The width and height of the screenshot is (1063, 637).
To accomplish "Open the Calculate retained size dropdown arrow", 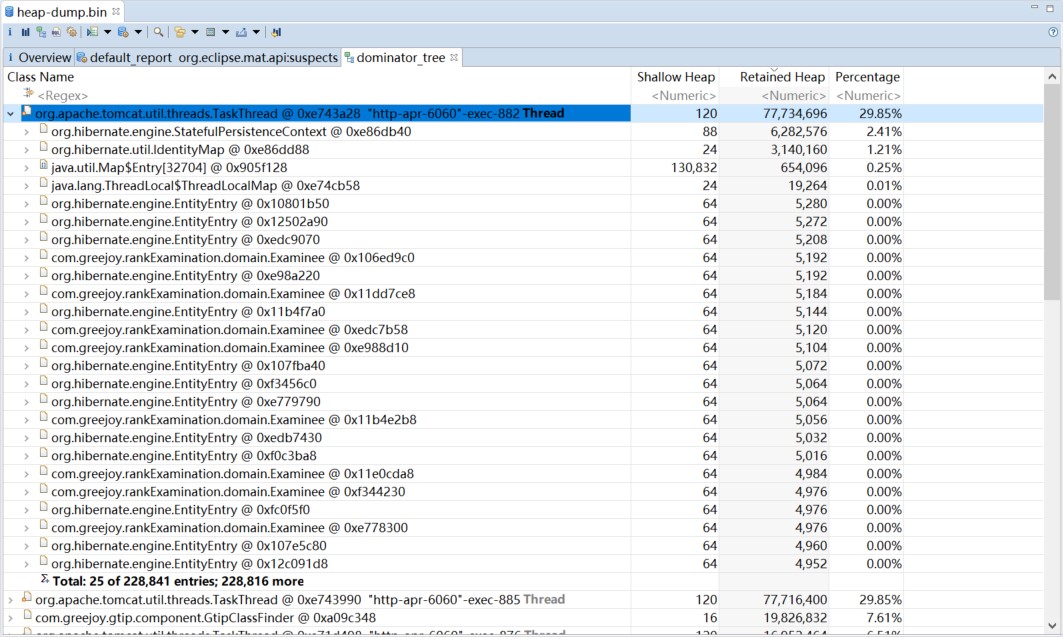I will (x=225, y=32).
